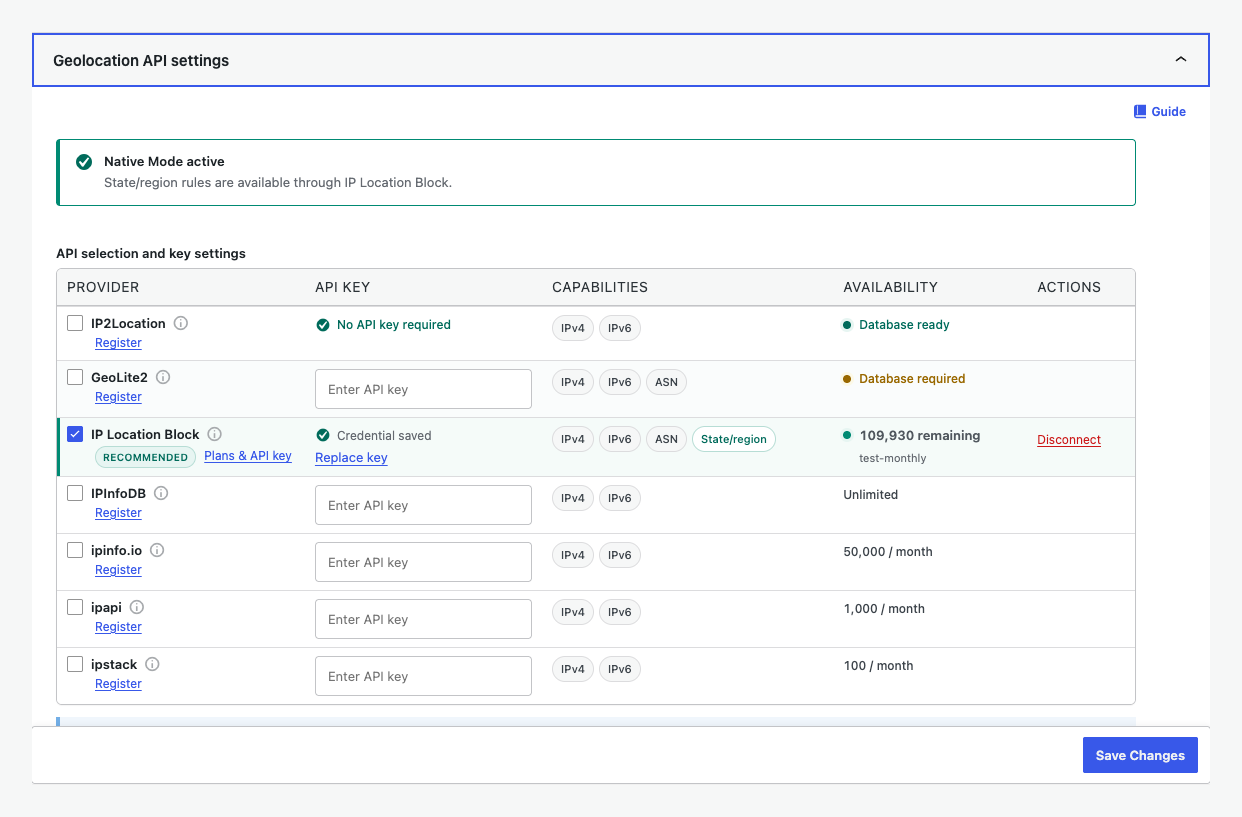Click the ACTIONS column header
Viewport: 1242px width, 817px height.
pos(1069,287)
